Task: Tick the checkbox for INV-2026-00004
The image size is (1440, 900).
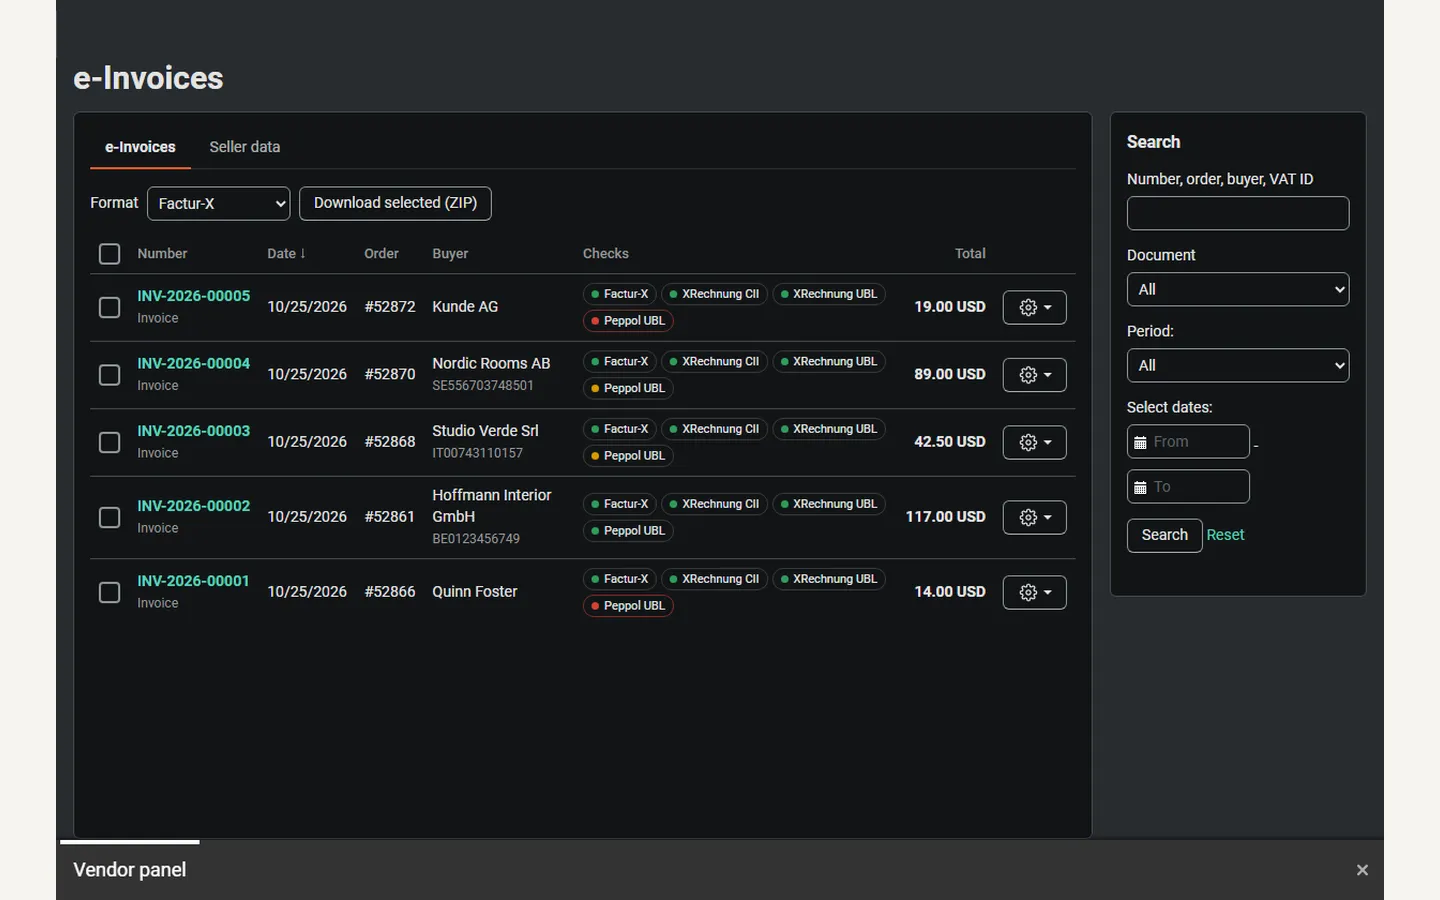Action: pos(110,375)
